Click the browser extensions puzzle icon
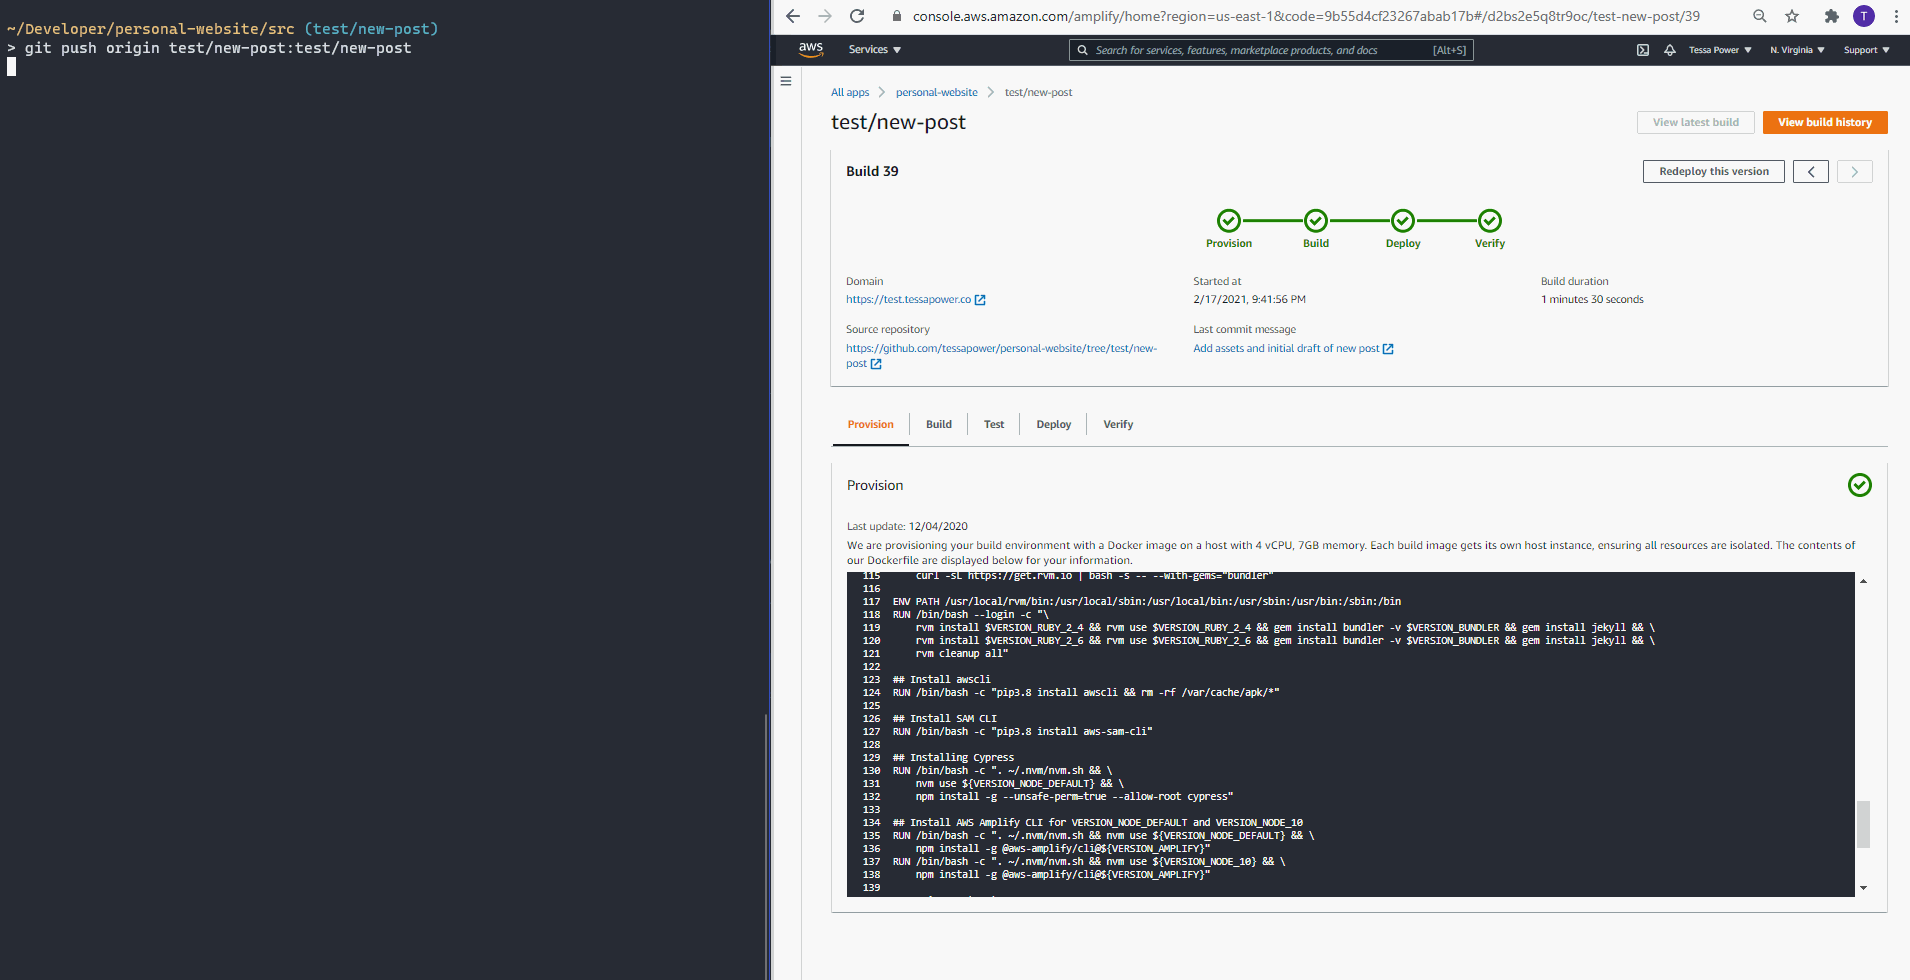This screenshot has width=1910, height=980. [1833, 16]
